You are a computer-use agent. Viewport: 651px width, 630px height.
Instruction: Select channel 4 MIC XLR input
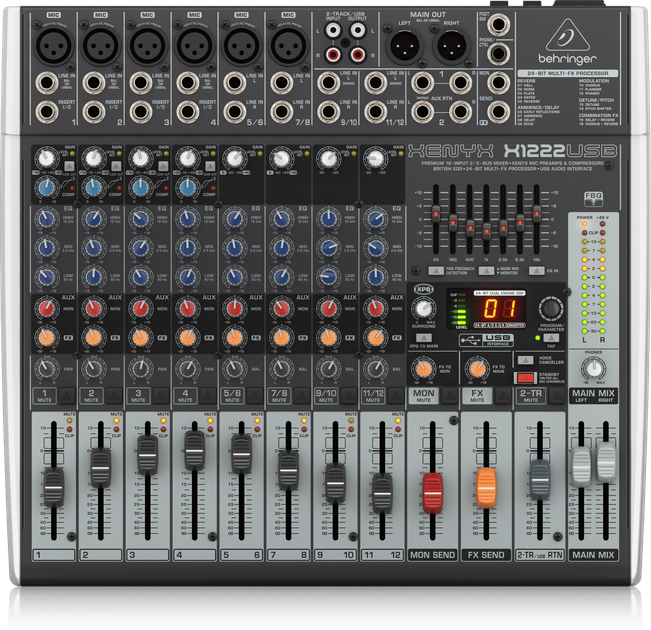click(x=194, y=44)
